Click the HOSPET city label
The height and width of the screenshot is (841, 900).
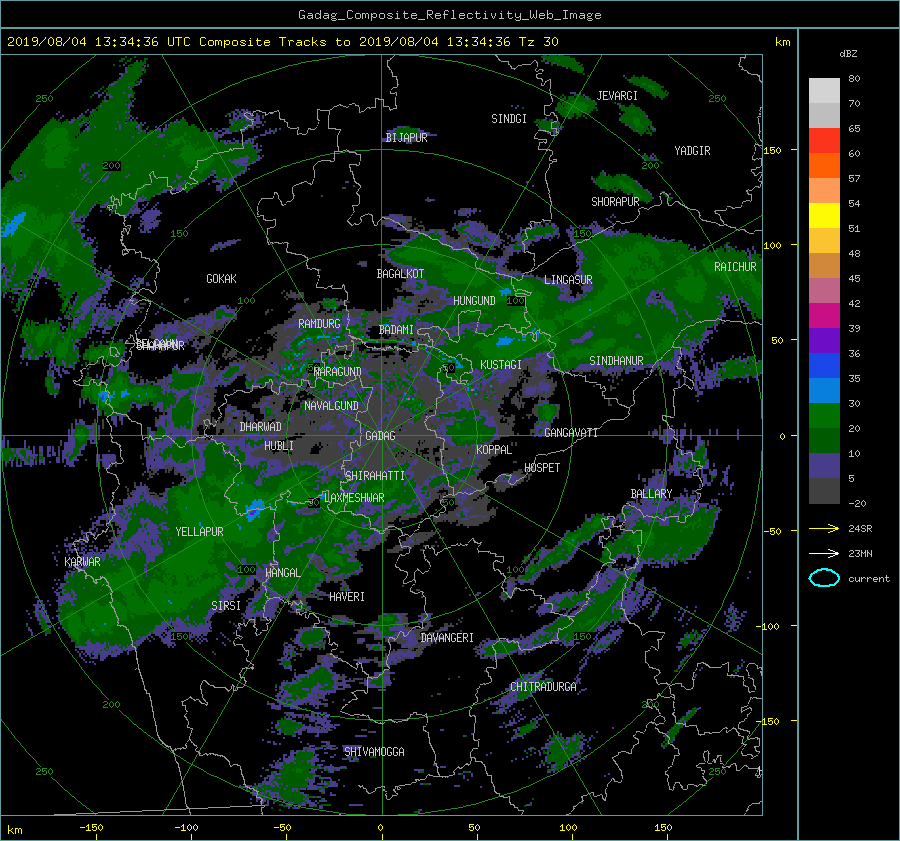[542, 468]
